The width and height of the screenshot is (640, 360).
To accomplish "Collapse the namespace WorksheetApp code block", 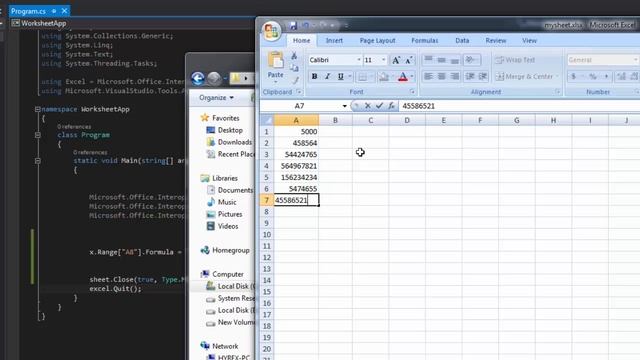I will [37, 109].
